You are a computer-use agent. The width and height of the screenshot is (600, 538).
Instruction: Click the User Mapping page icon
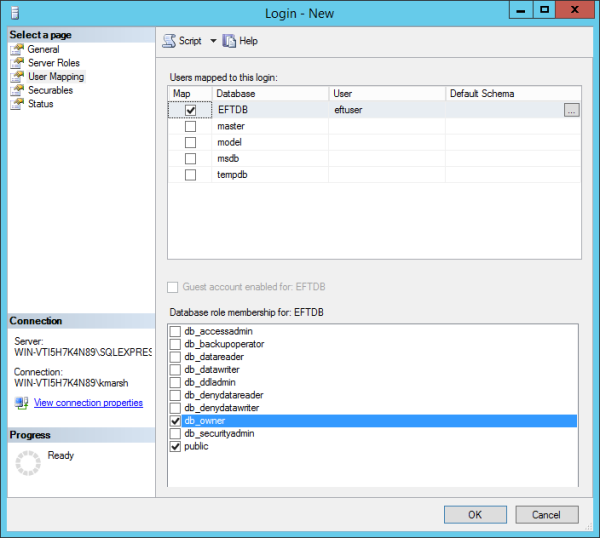pos(17,76)
